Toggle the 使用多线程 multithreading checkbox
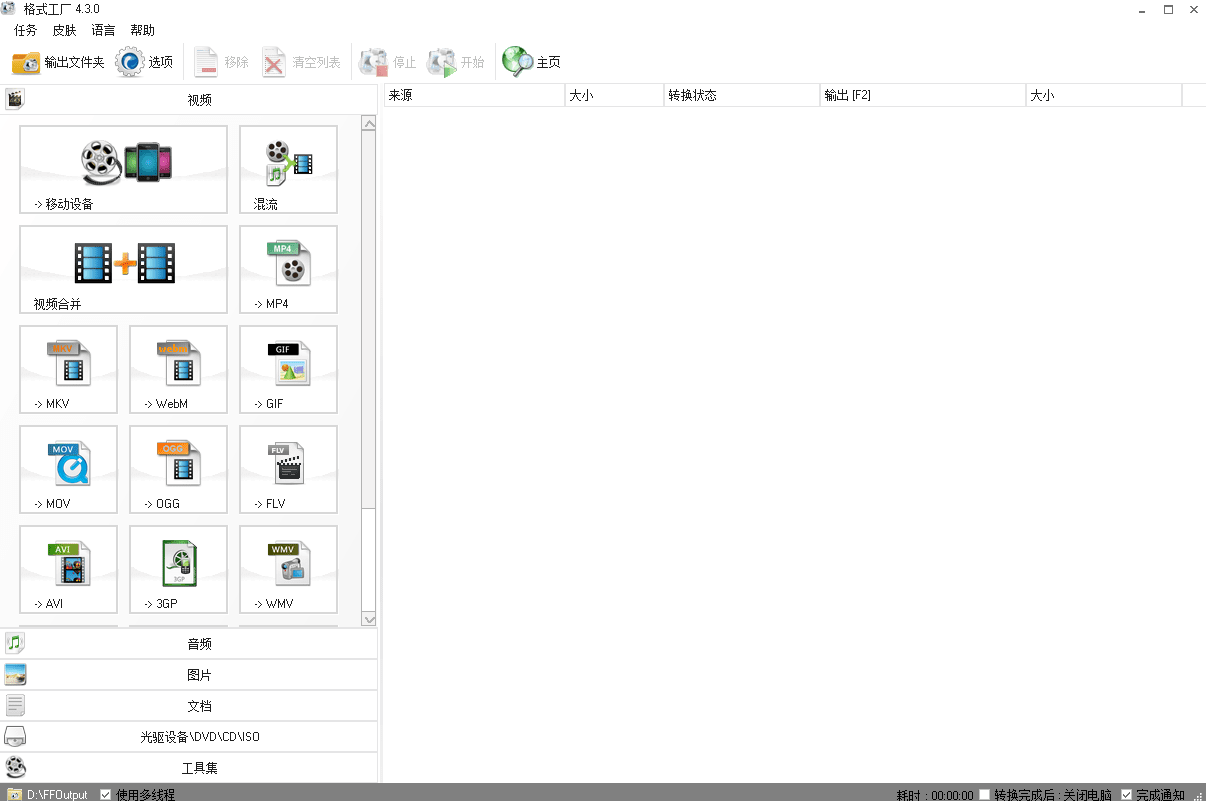 coord(106,794)
